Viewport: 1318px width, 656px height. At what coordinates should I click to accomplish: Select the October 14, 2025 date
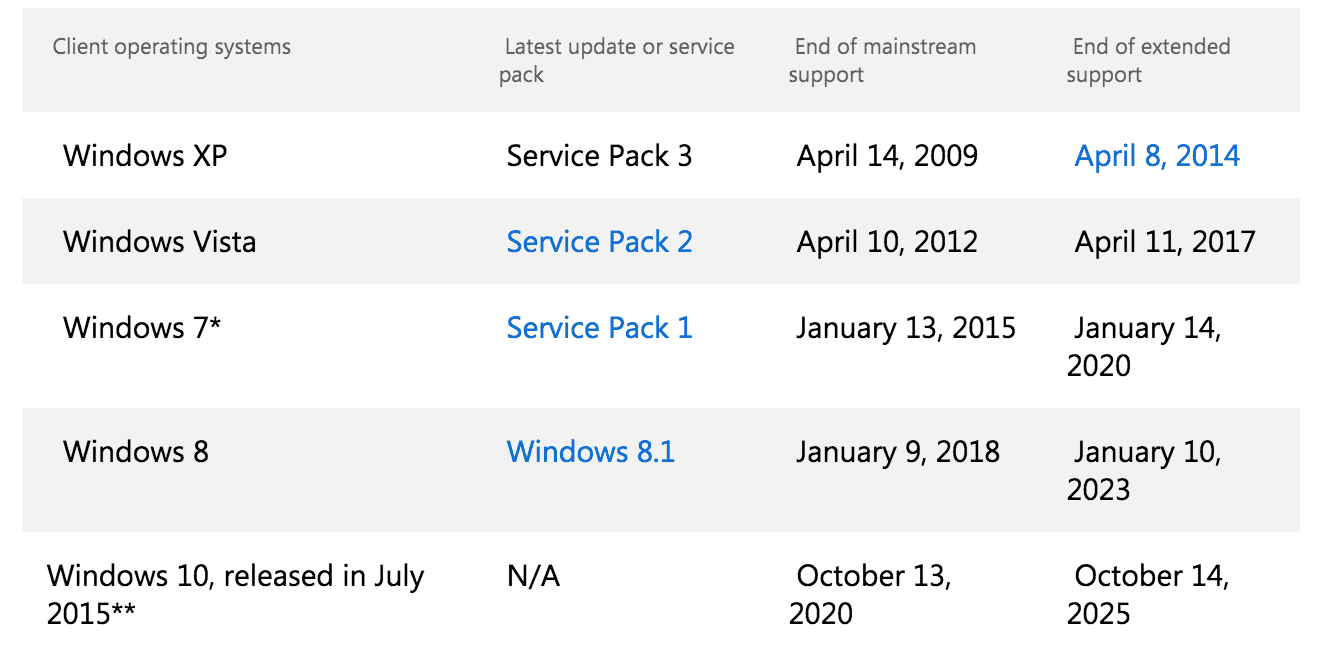(1148, 594)
